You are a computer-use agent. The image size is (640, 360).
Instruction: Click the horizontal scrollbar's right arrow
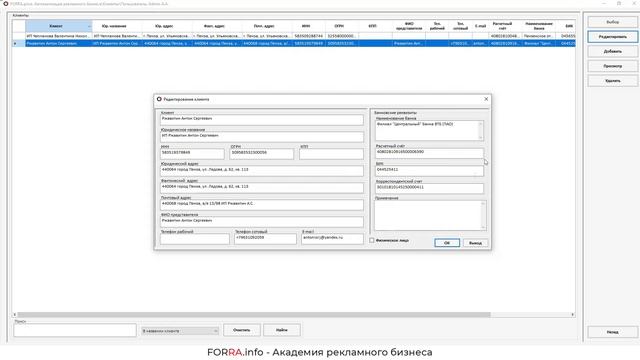click(x=573, y=315)
